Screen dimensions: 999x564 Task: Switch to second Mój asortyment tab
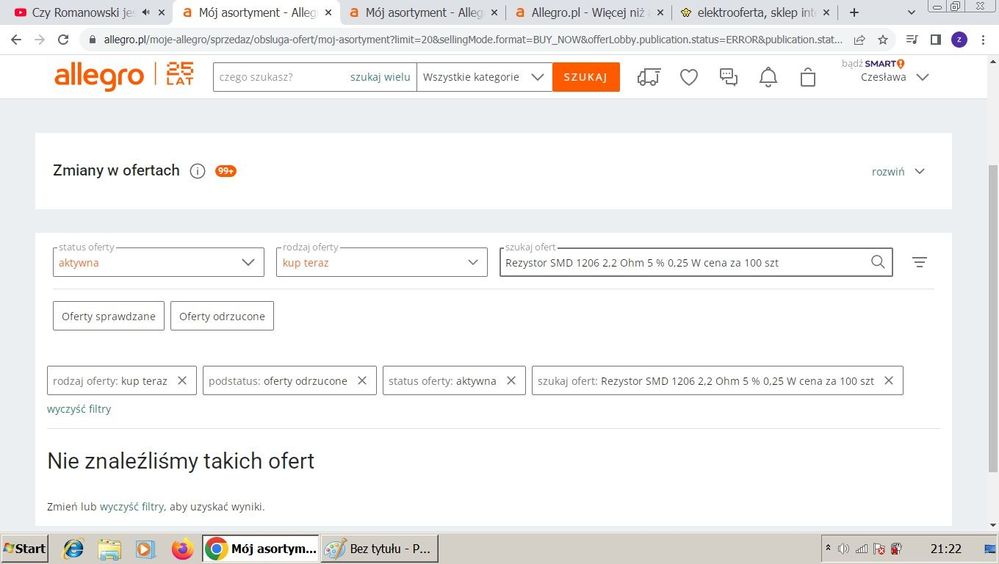pyautogui.click(x=424, y=12)
